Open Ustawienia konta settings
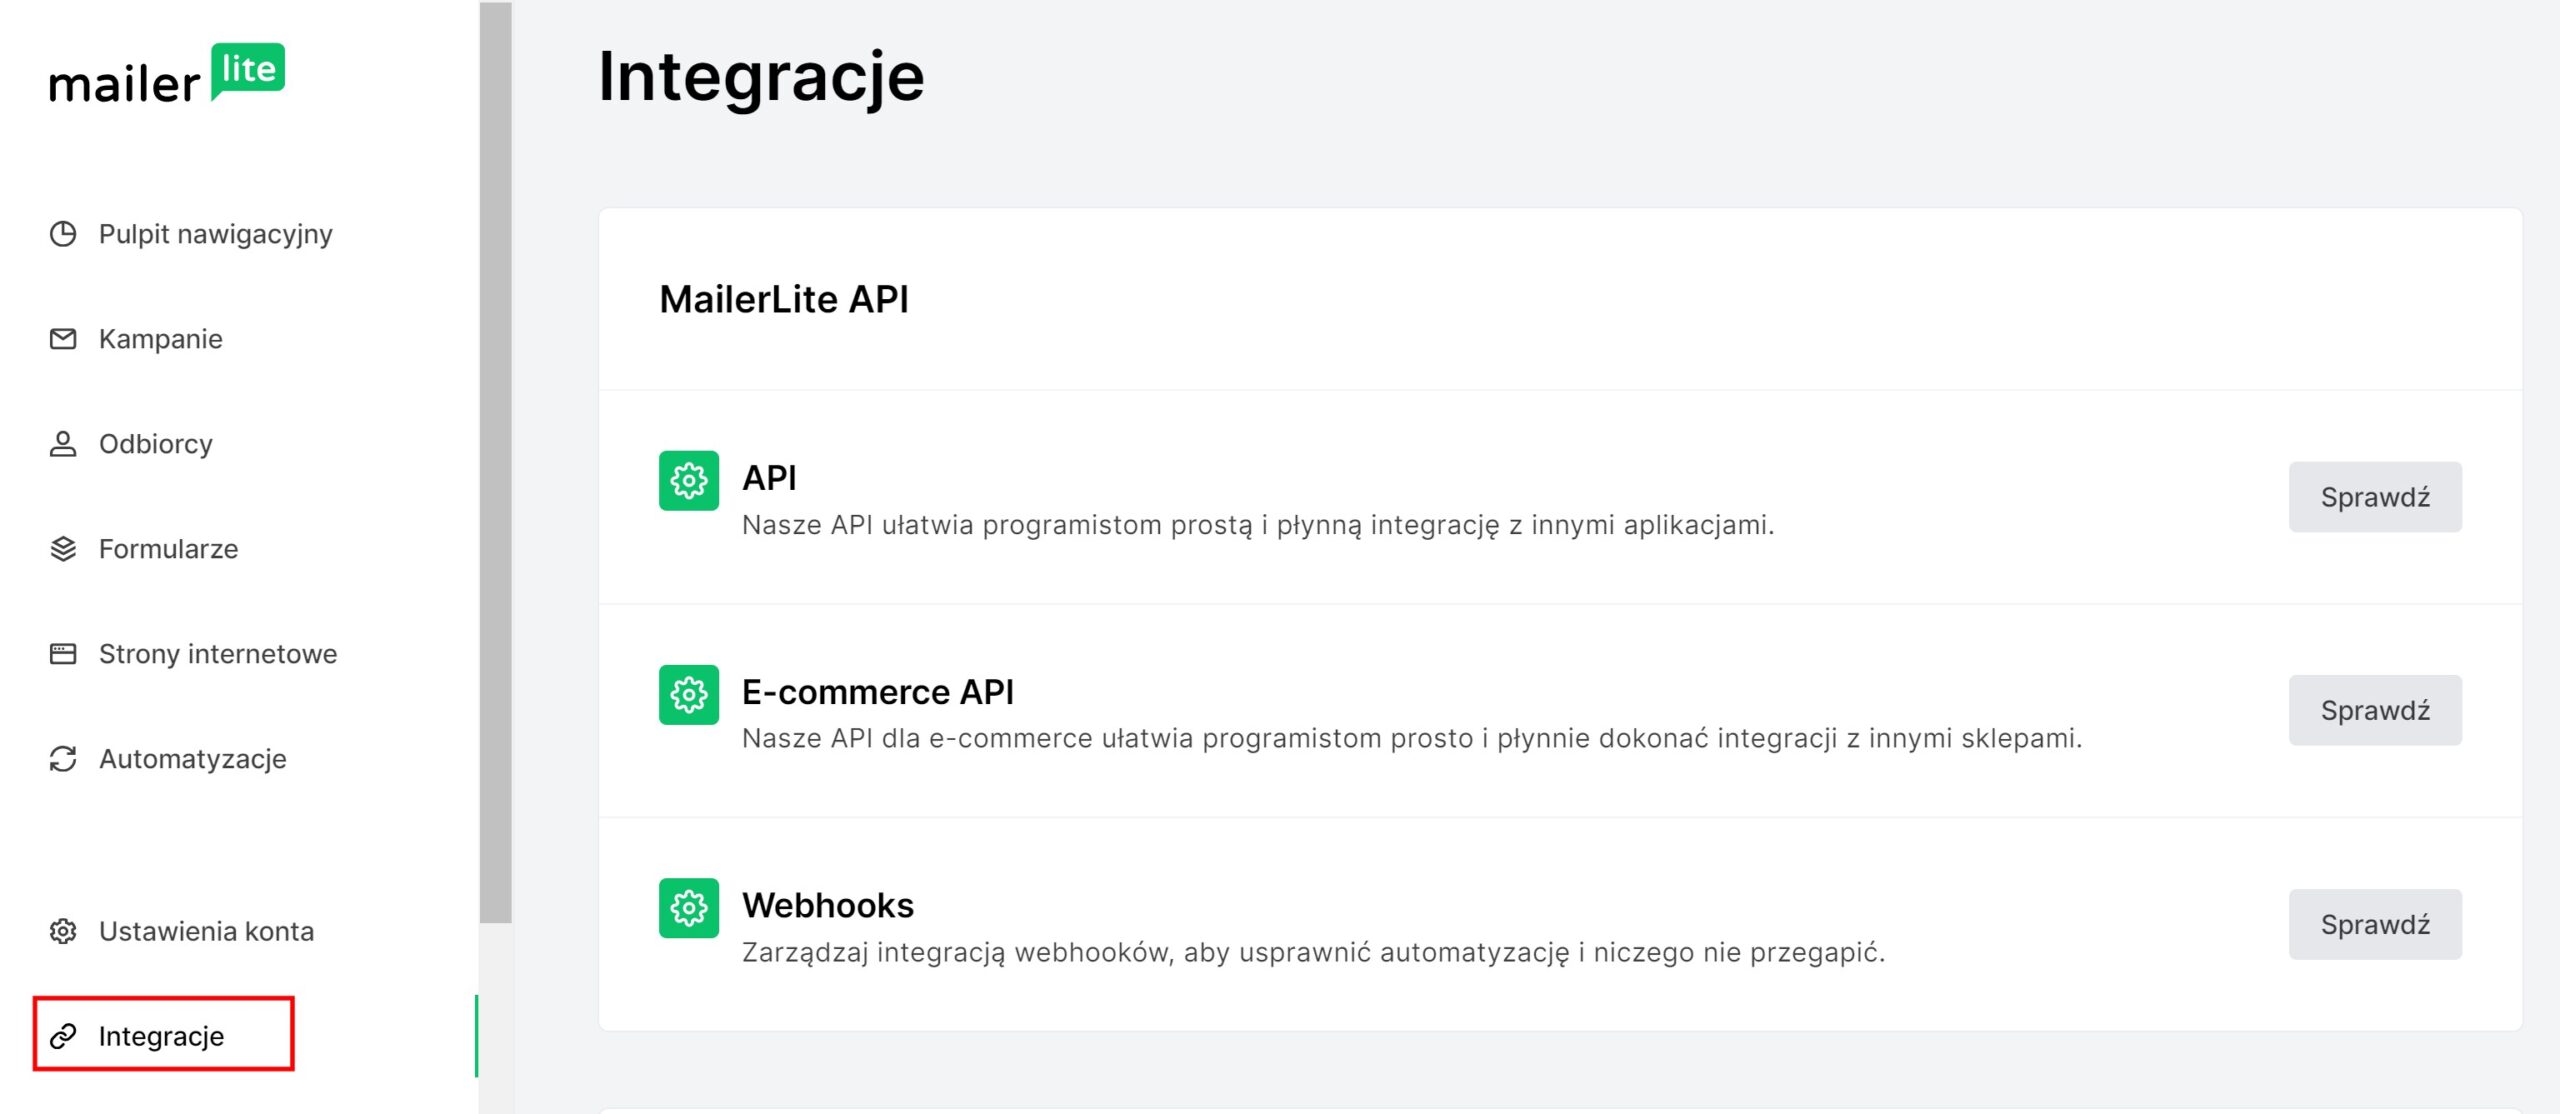 (206, 931)
